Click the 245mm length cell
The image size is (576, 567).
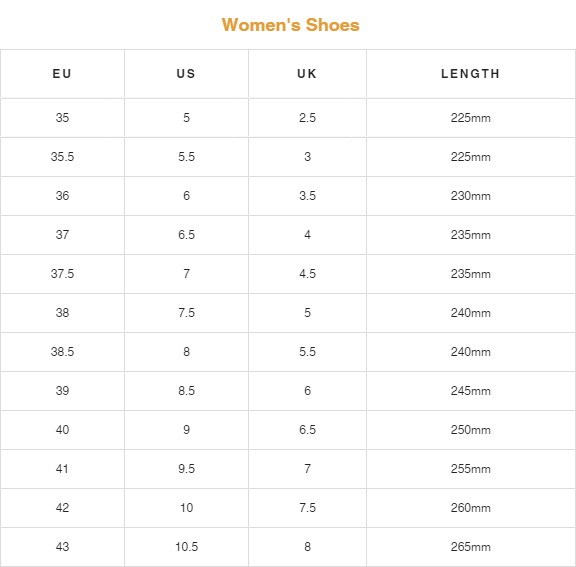471,391
